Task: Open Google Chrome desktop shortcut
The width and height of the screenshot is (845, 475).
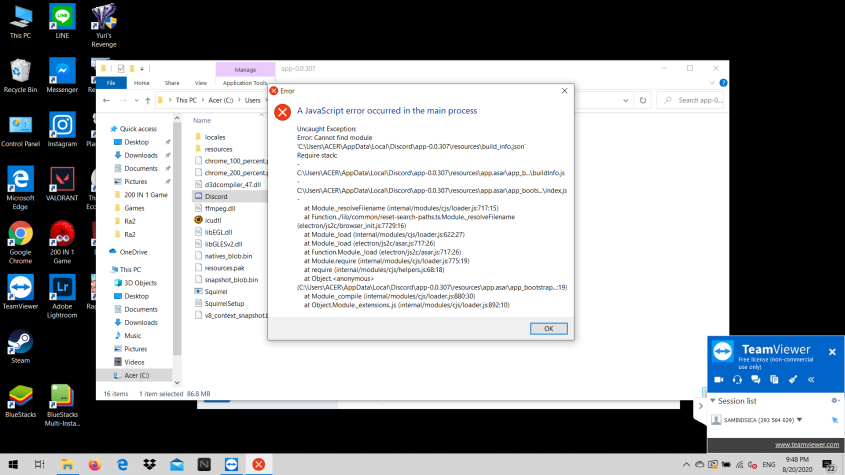Action: (20, 242)
